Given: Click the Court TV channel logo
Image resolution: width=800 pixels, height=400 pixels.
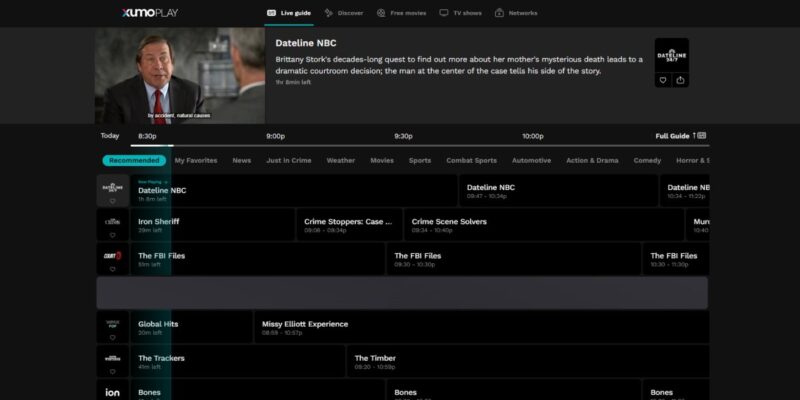Looking at the screenshot, I should coord(113,256).
